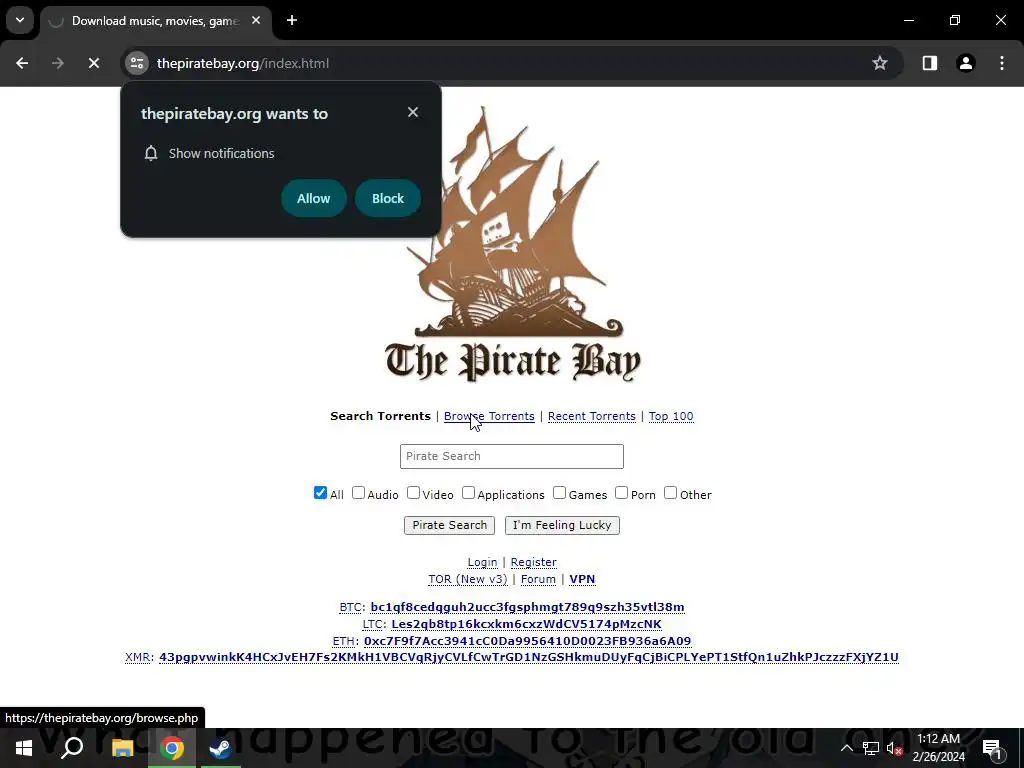Open the Chrome profile icon
Image resolution: width=1024 pixels, height=768 pixels.
966,63
